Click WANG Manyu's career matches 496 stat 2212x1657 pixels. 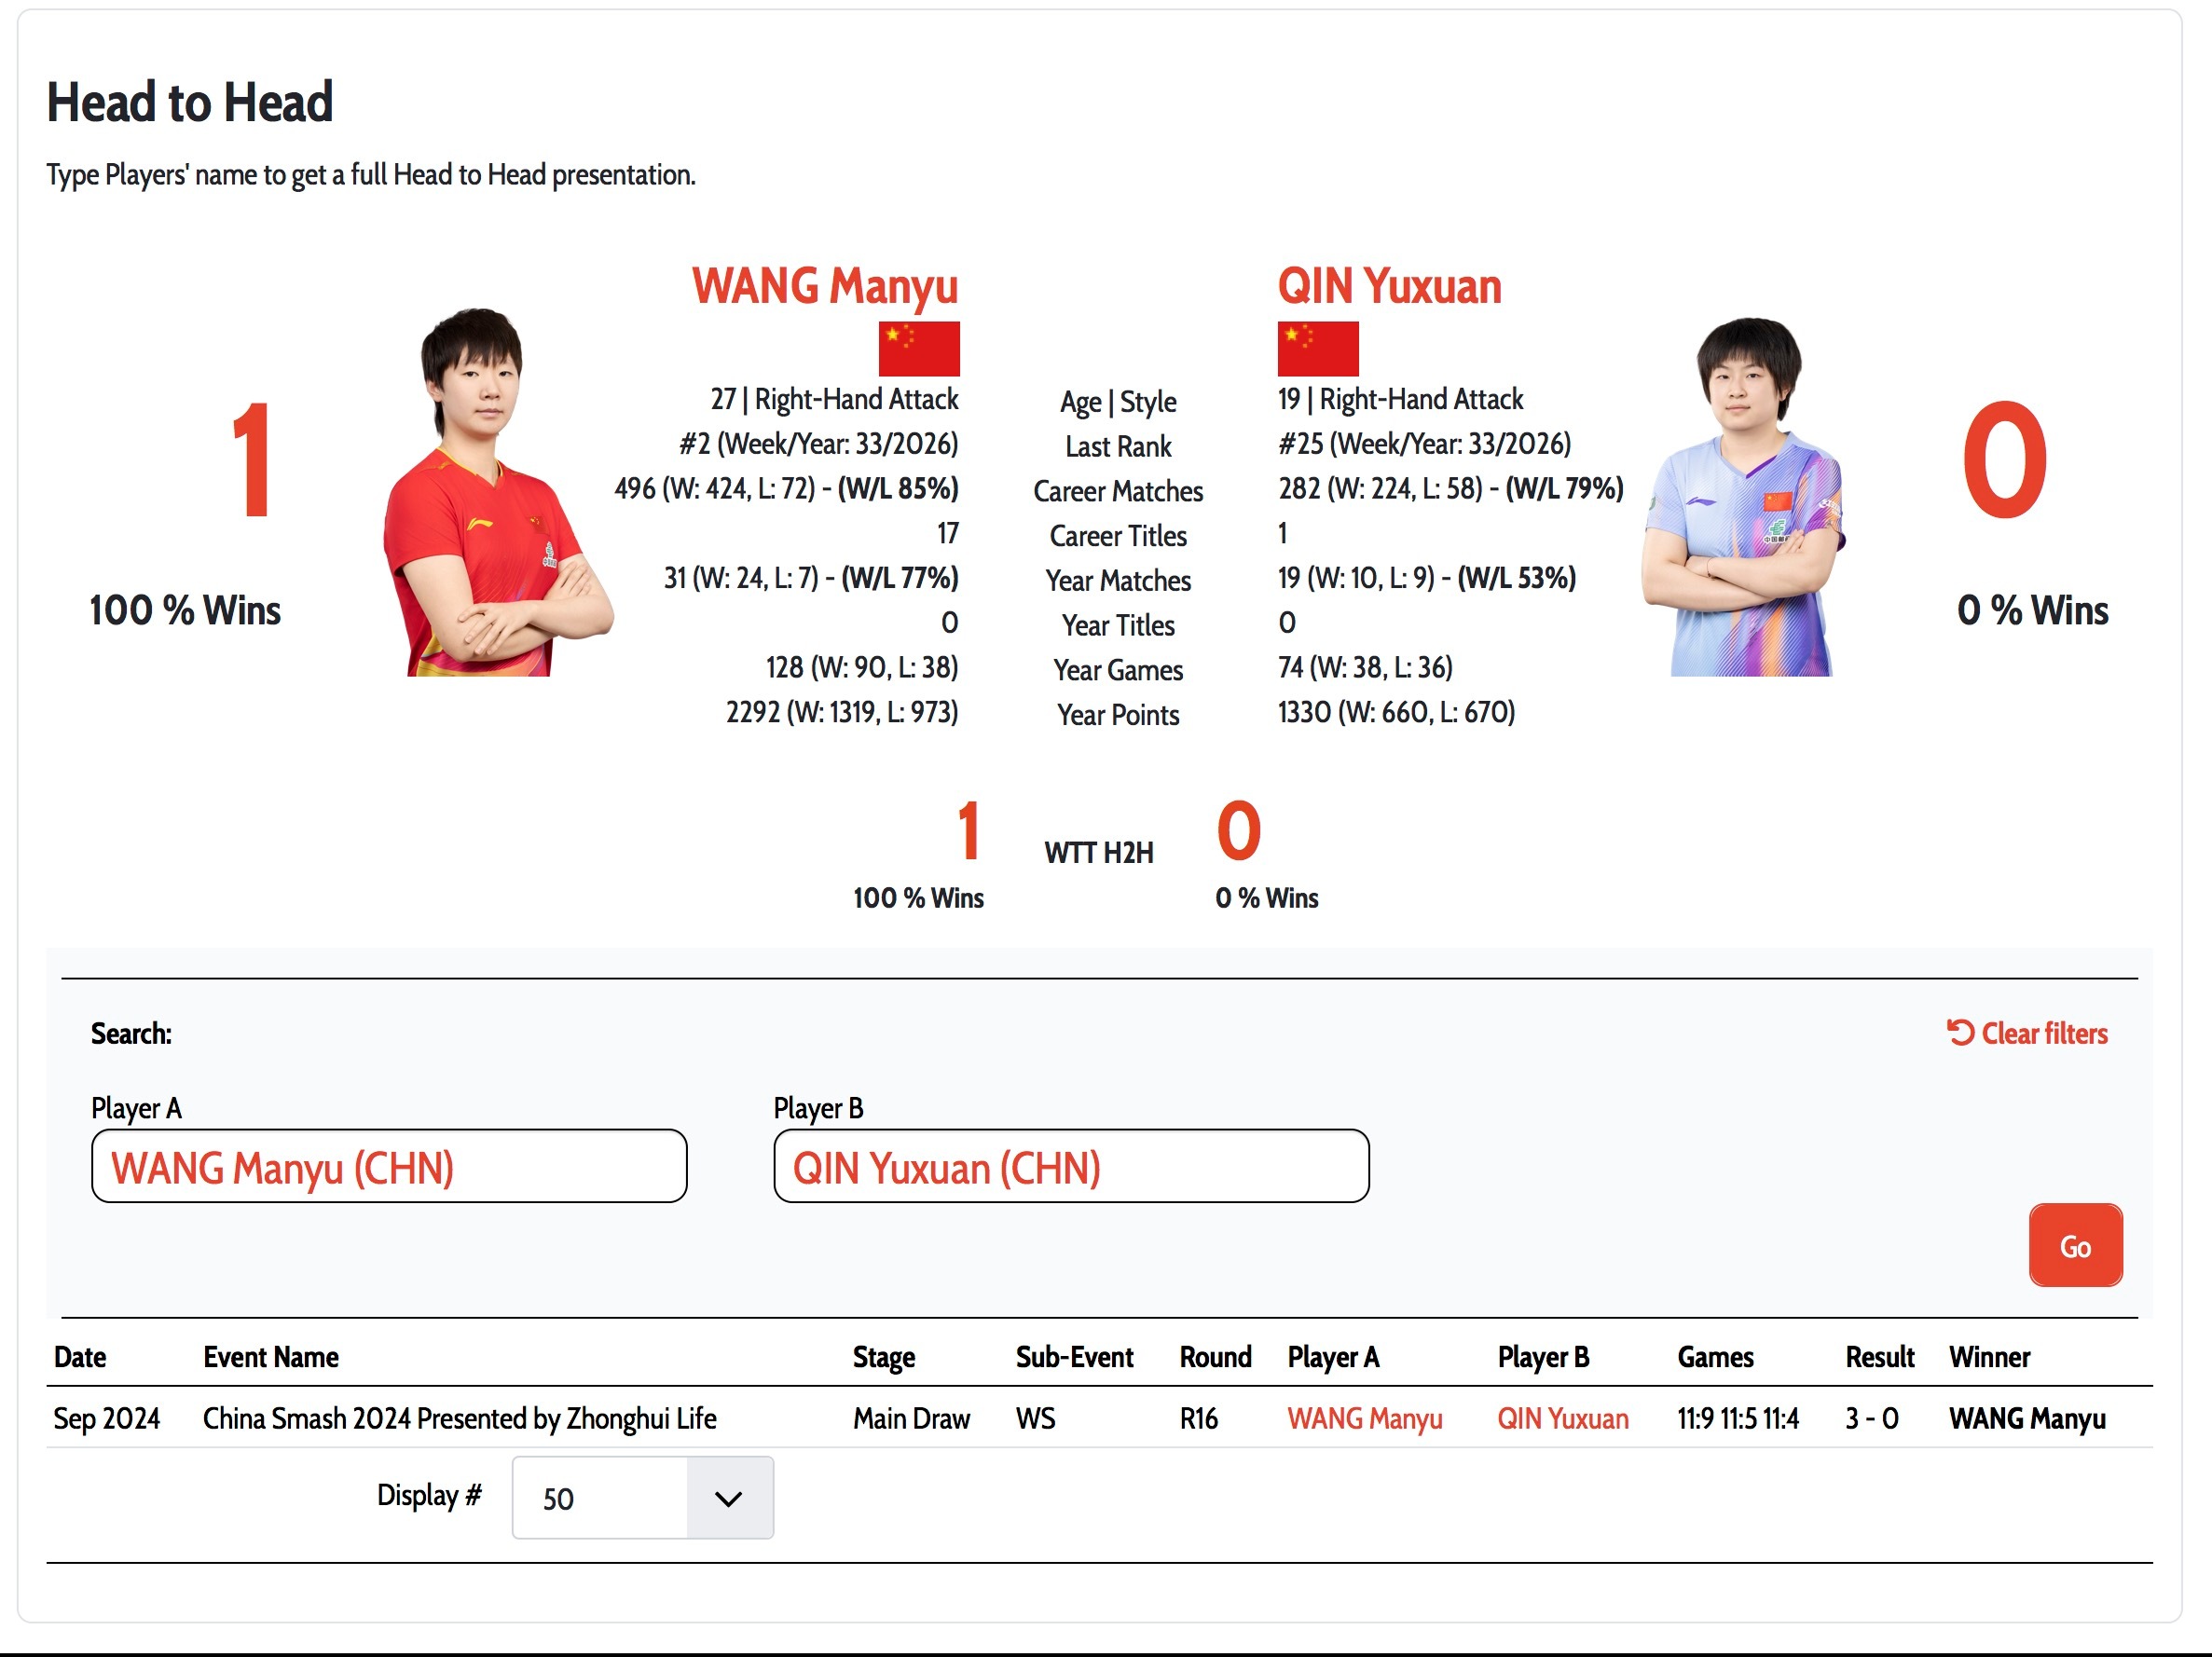pyautogui.click(x=786, y=488)
